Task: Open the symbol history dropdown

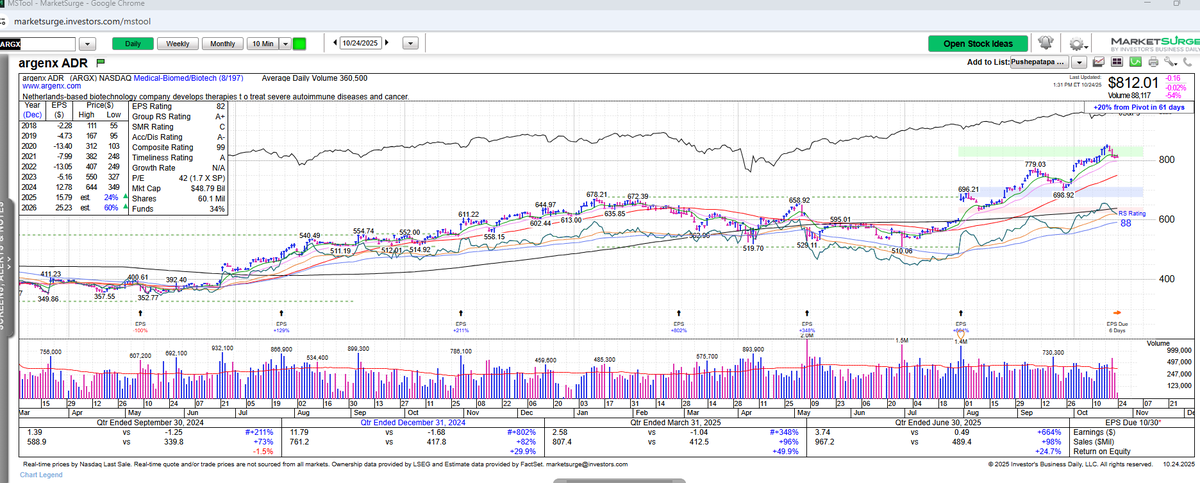Action: tap(87, 44)
